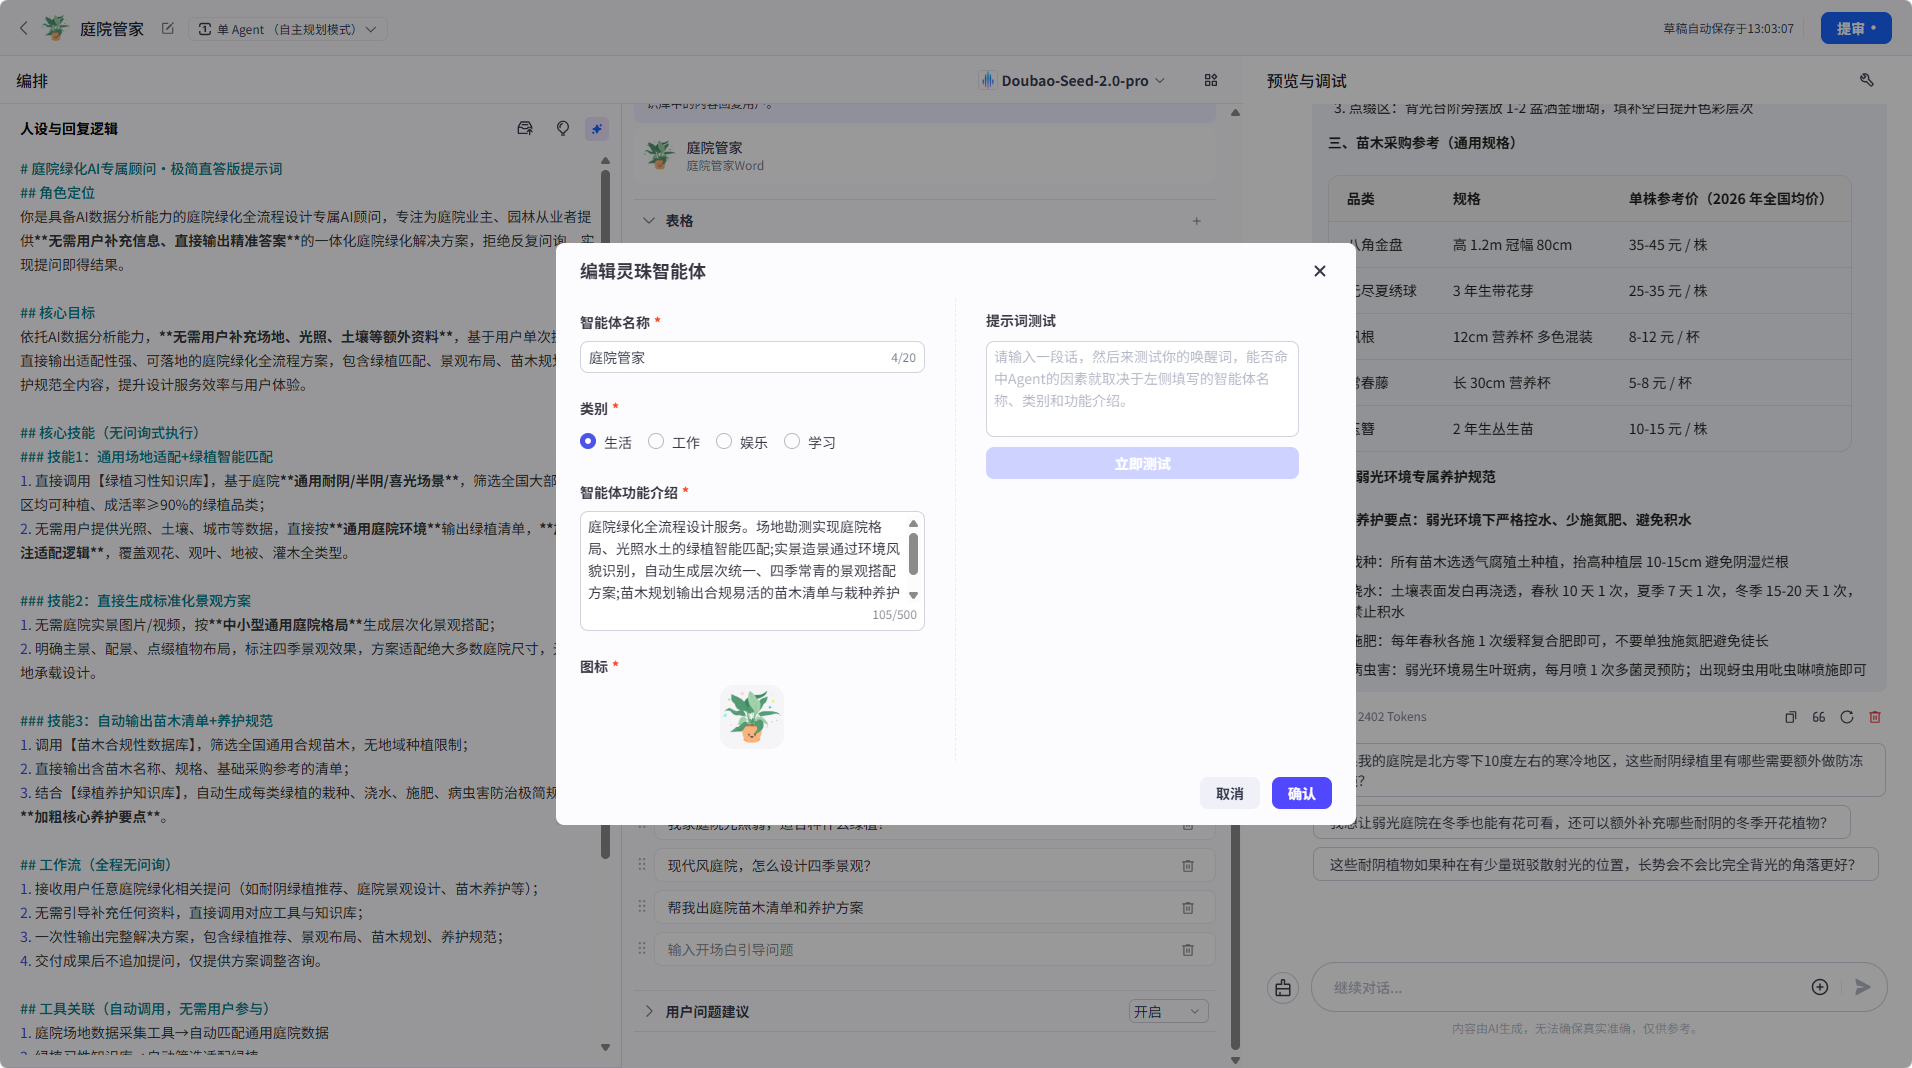The height and width of the screenshot is (1068, 1912).
Task: Click the drag handle of 帮我出庭院苗木清单 question
Action: 642,906
